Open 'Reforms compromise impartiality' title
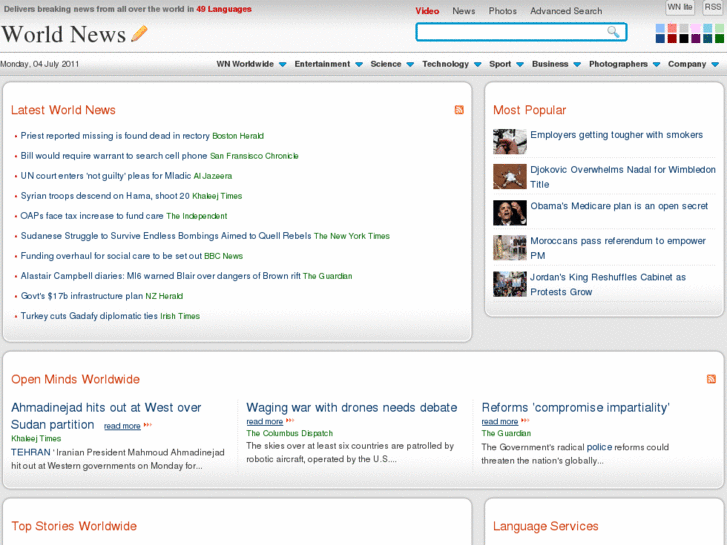The image size is (727, 545). (575, 407)
